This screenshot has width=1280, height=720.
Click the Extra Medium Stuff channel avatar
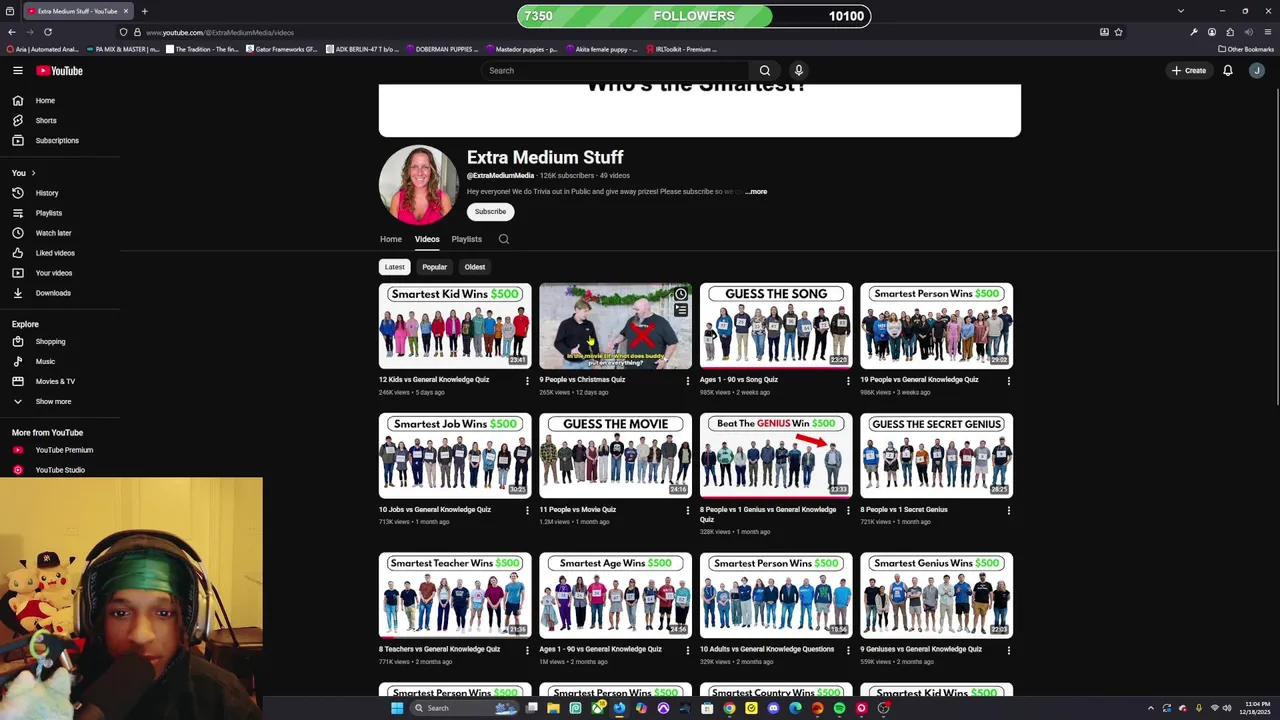(x=418, y=185)
